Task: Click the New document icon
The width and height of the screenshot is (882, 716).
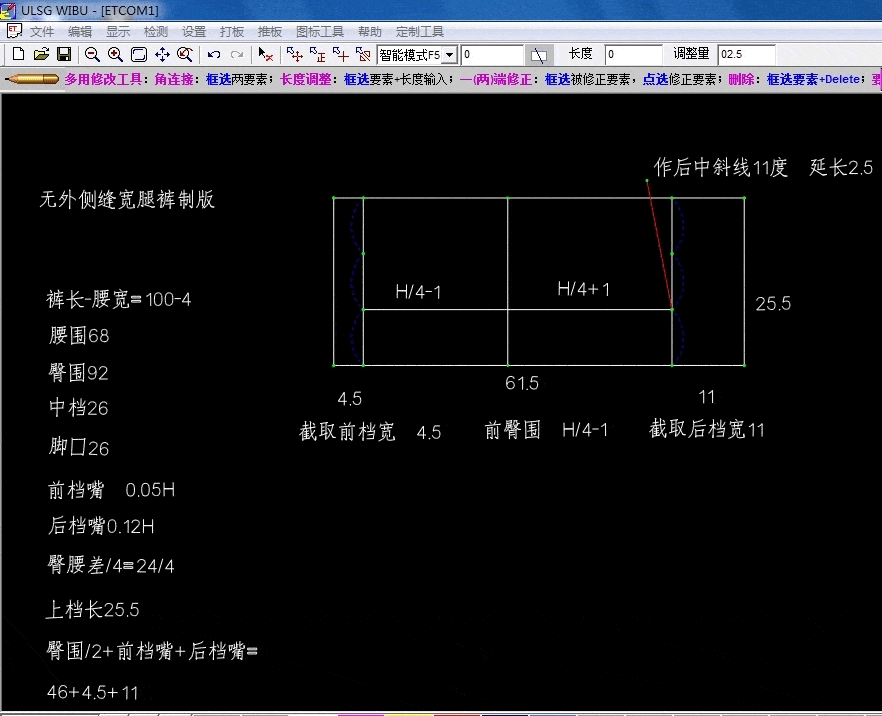Action: point(17,55)
